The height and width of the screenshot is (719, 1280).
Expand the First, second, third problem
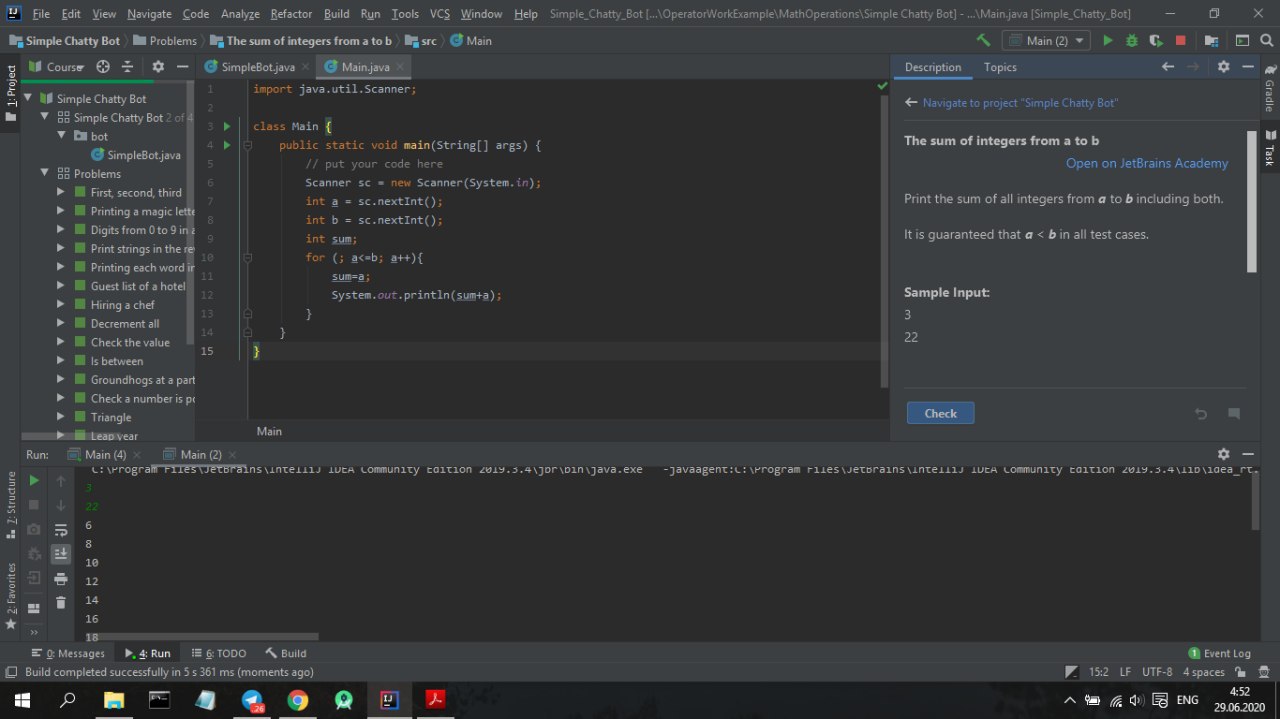[62, 192]
